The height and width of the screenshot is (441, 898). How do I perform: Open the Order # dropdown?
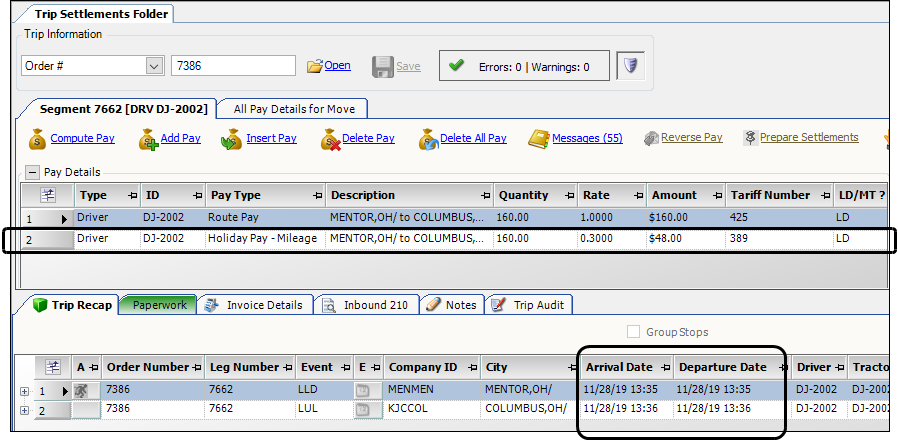tap(154, 66)
